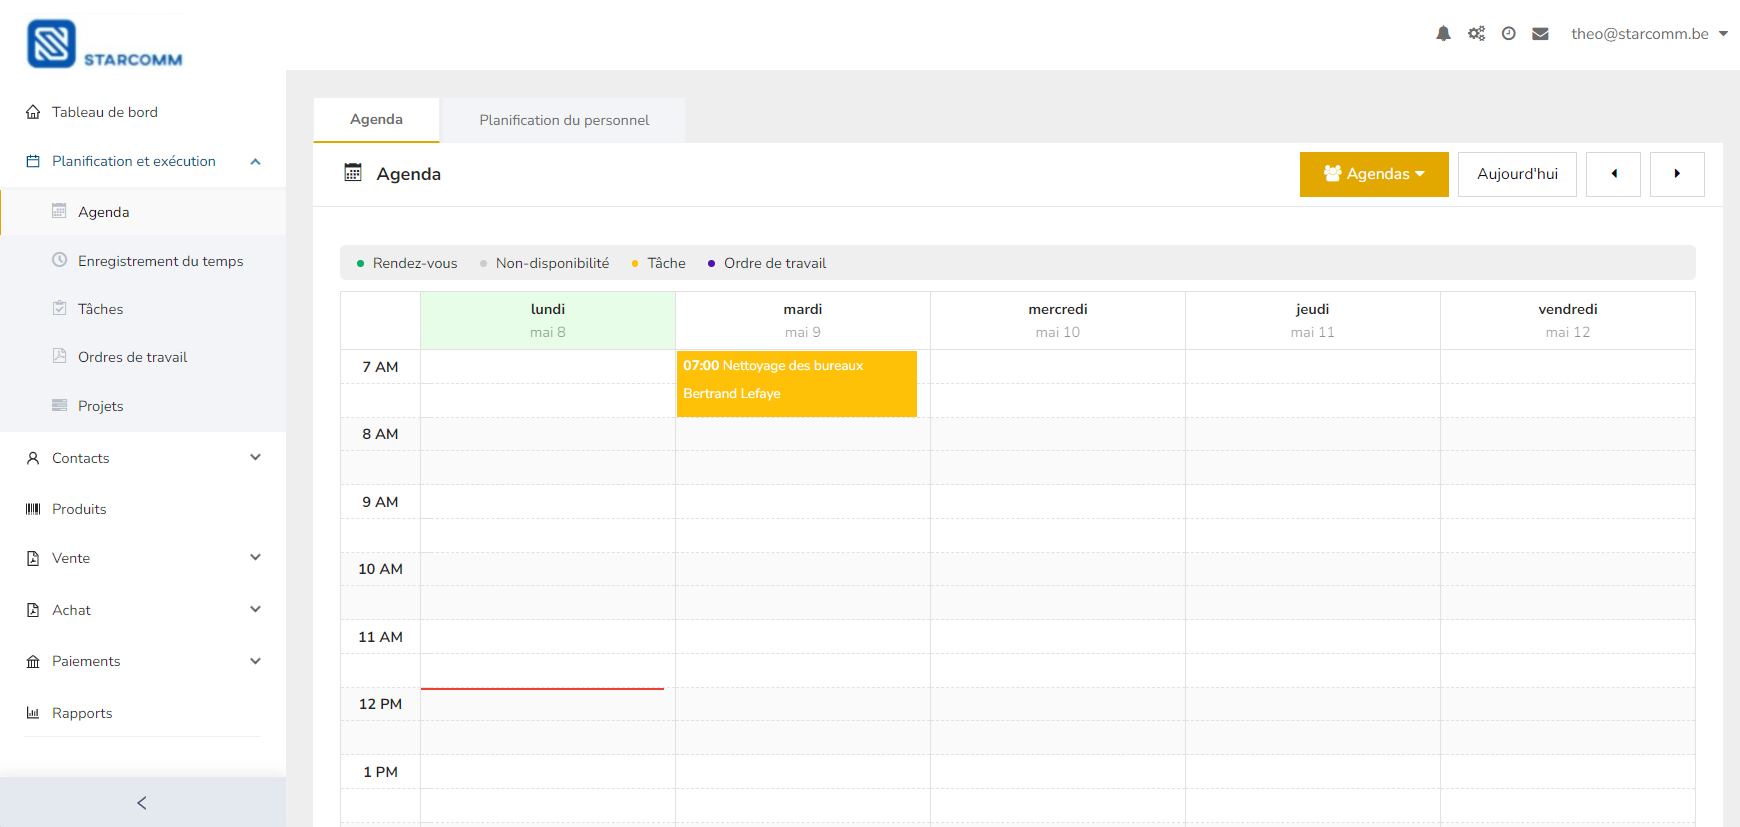The width and height of the screenshot is (1740, 827).
Task: Open the Nettoyage des bureaux event
Action: point(796,381)
